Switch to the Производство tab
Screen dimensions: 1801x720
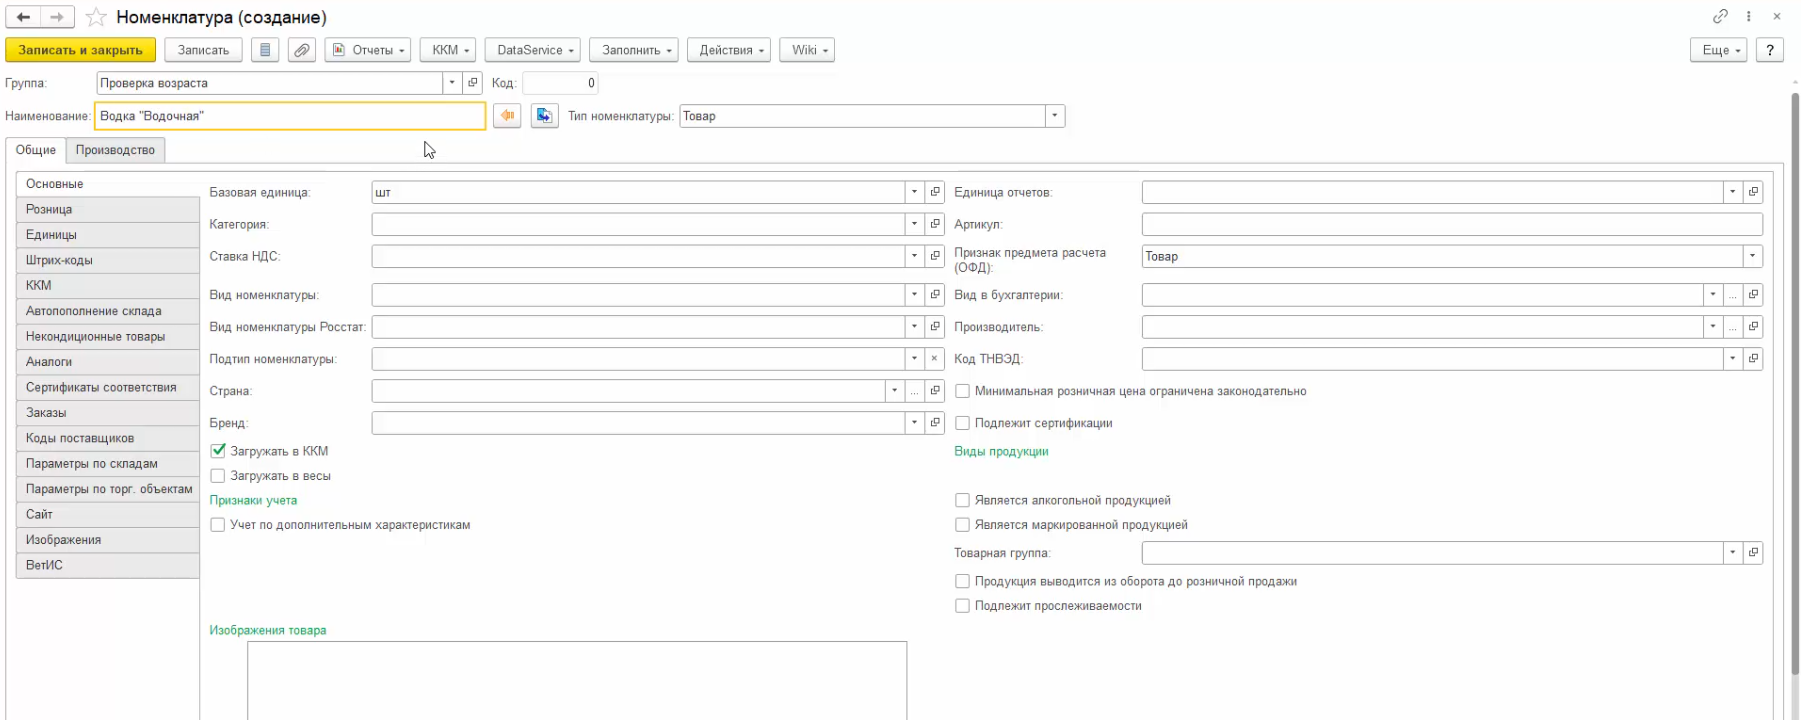click(115, 150)
